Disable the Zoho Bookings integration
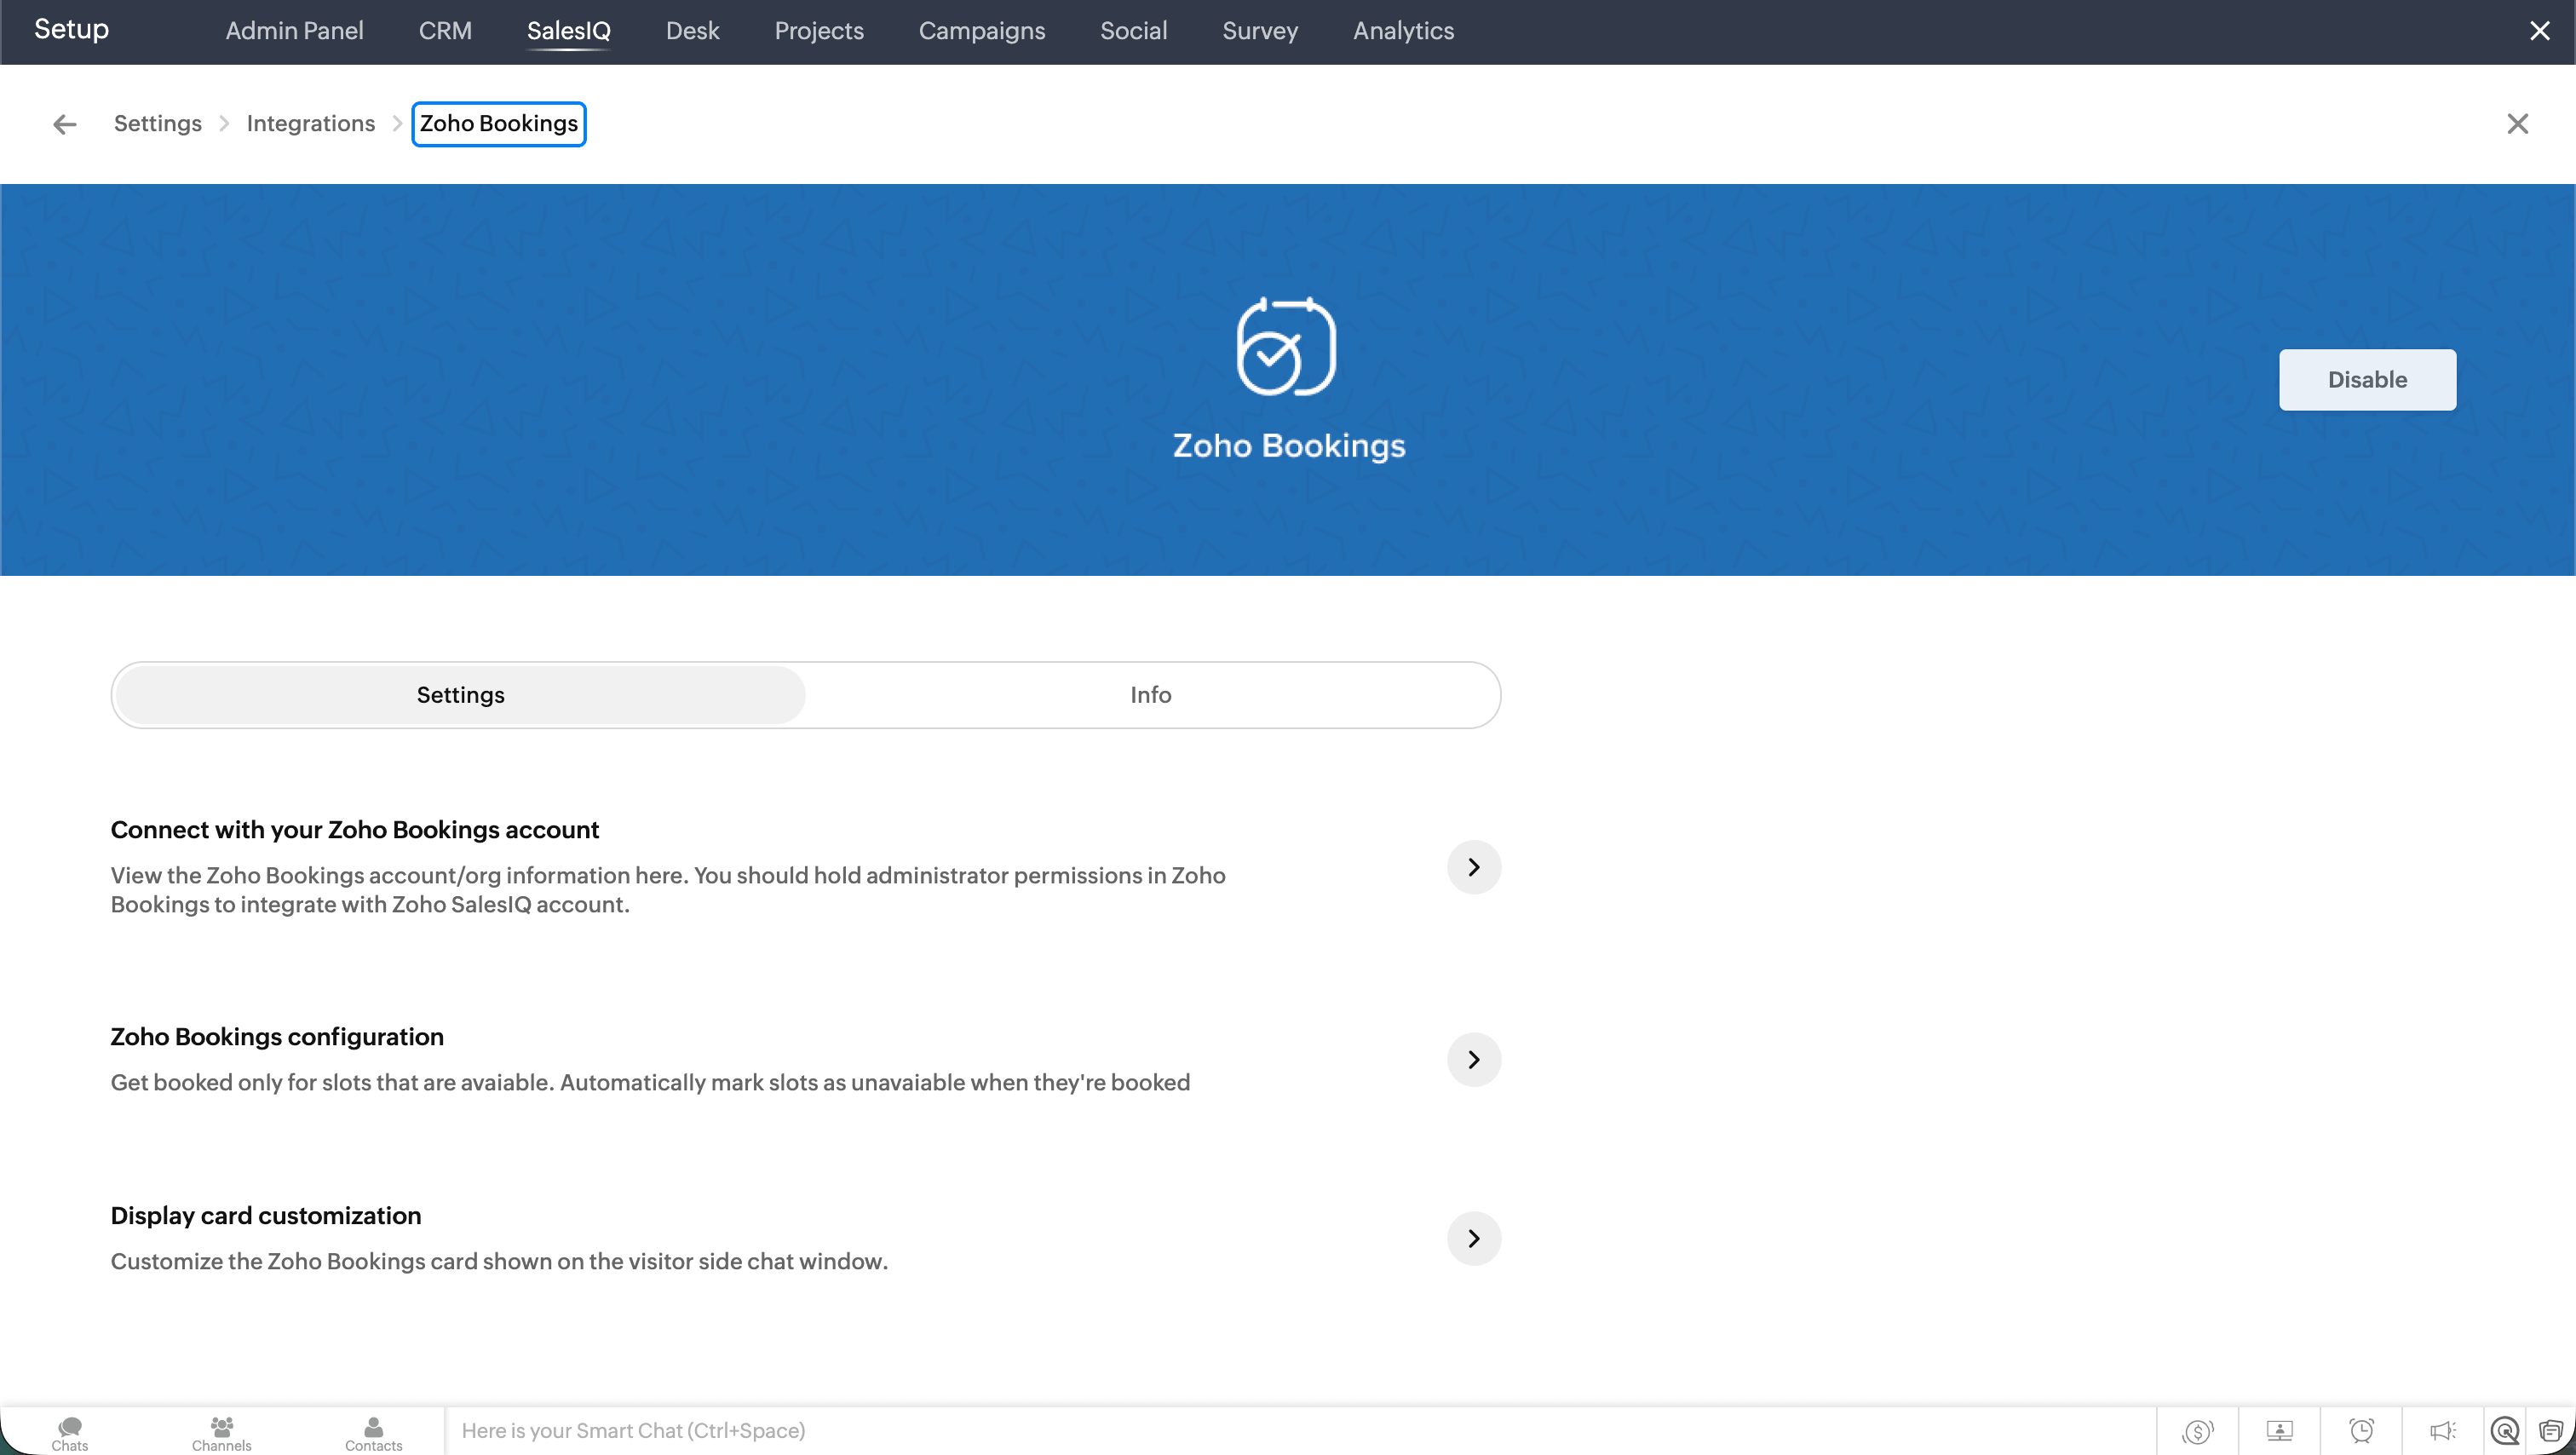This screenshot has height=1455, width=2576. pos(2367,380)
